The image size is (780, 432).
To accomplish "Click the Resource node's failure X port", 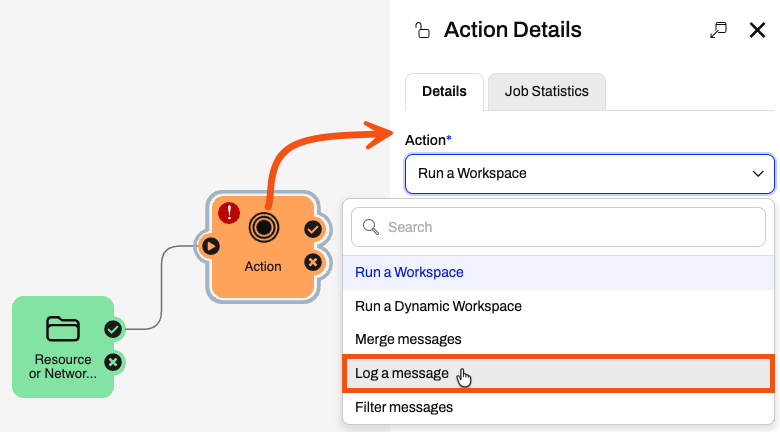I will [x=113, y=362].
